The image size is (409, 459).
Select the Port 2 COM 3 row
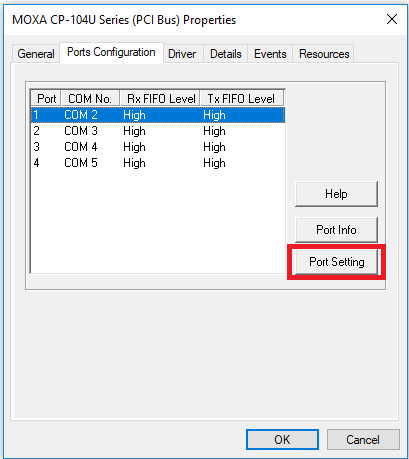click(158, 131)
